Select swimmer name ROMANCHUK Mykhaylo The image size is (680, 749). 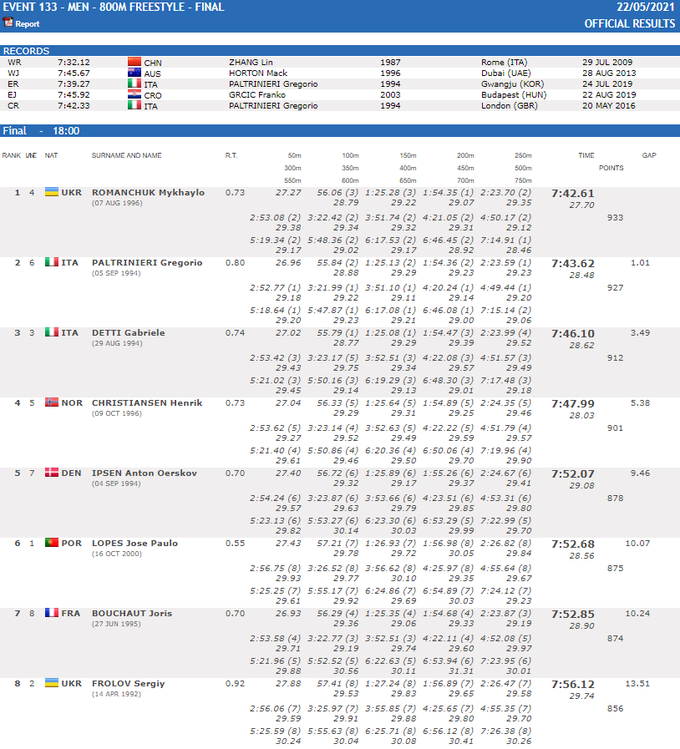pos(148,192)
